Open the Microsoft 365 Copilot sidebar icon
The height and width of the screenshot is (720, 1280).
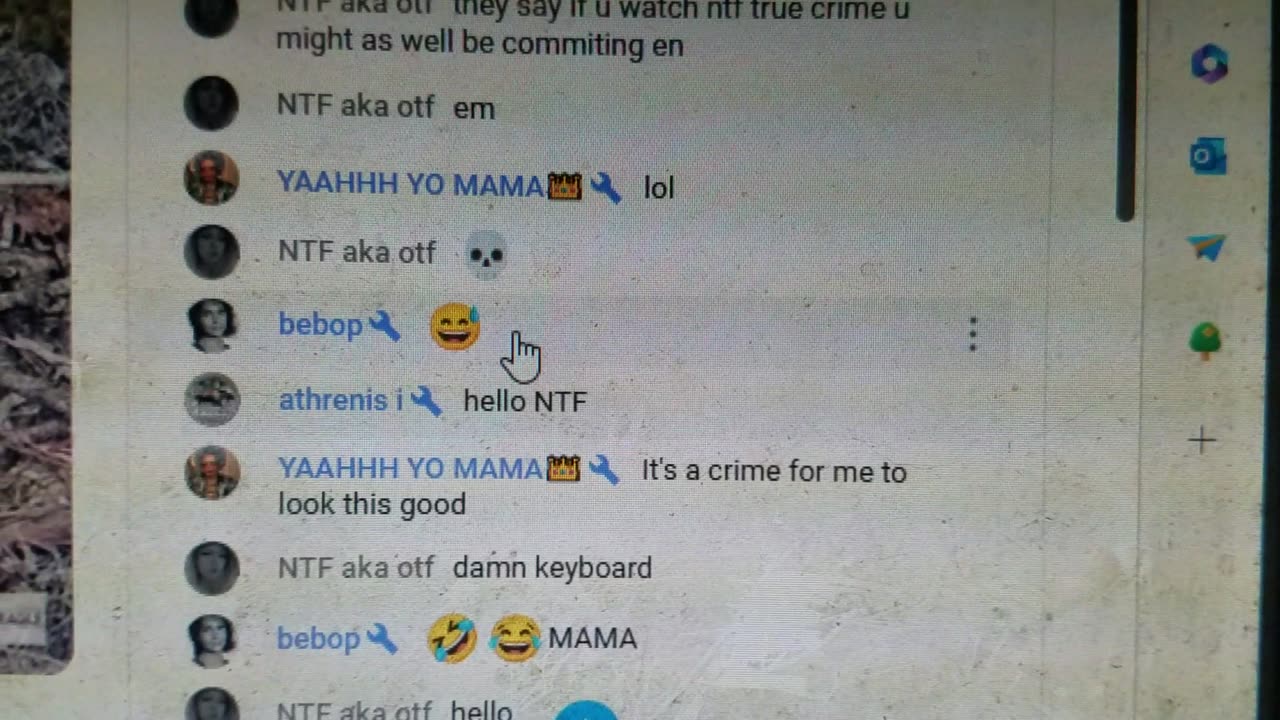coord(1209,65)
